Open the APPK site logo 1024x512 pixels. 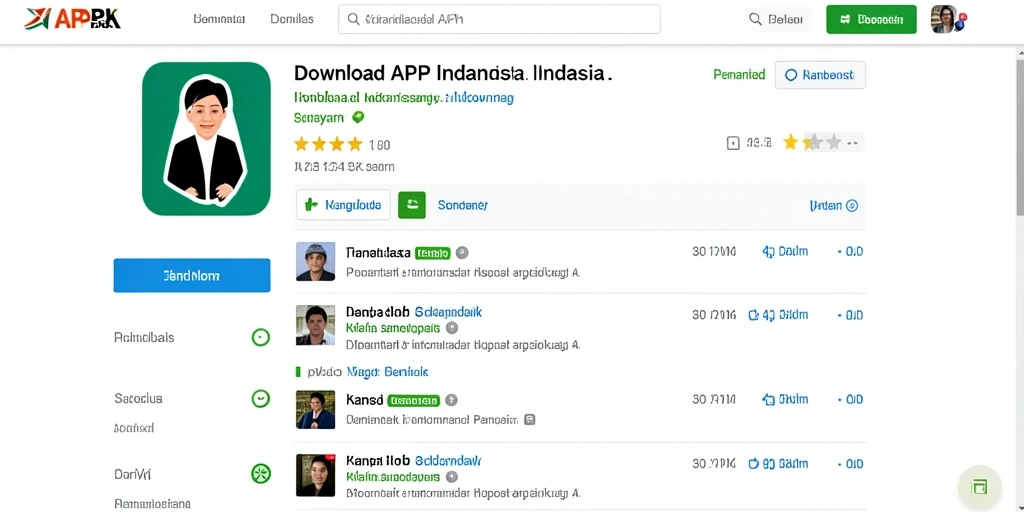point(72,19)
